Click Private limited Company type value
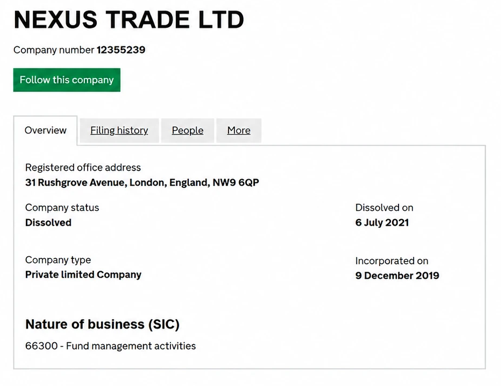This screenshot has height=386, width=501. pyautogui.click(x=83, y=275)
